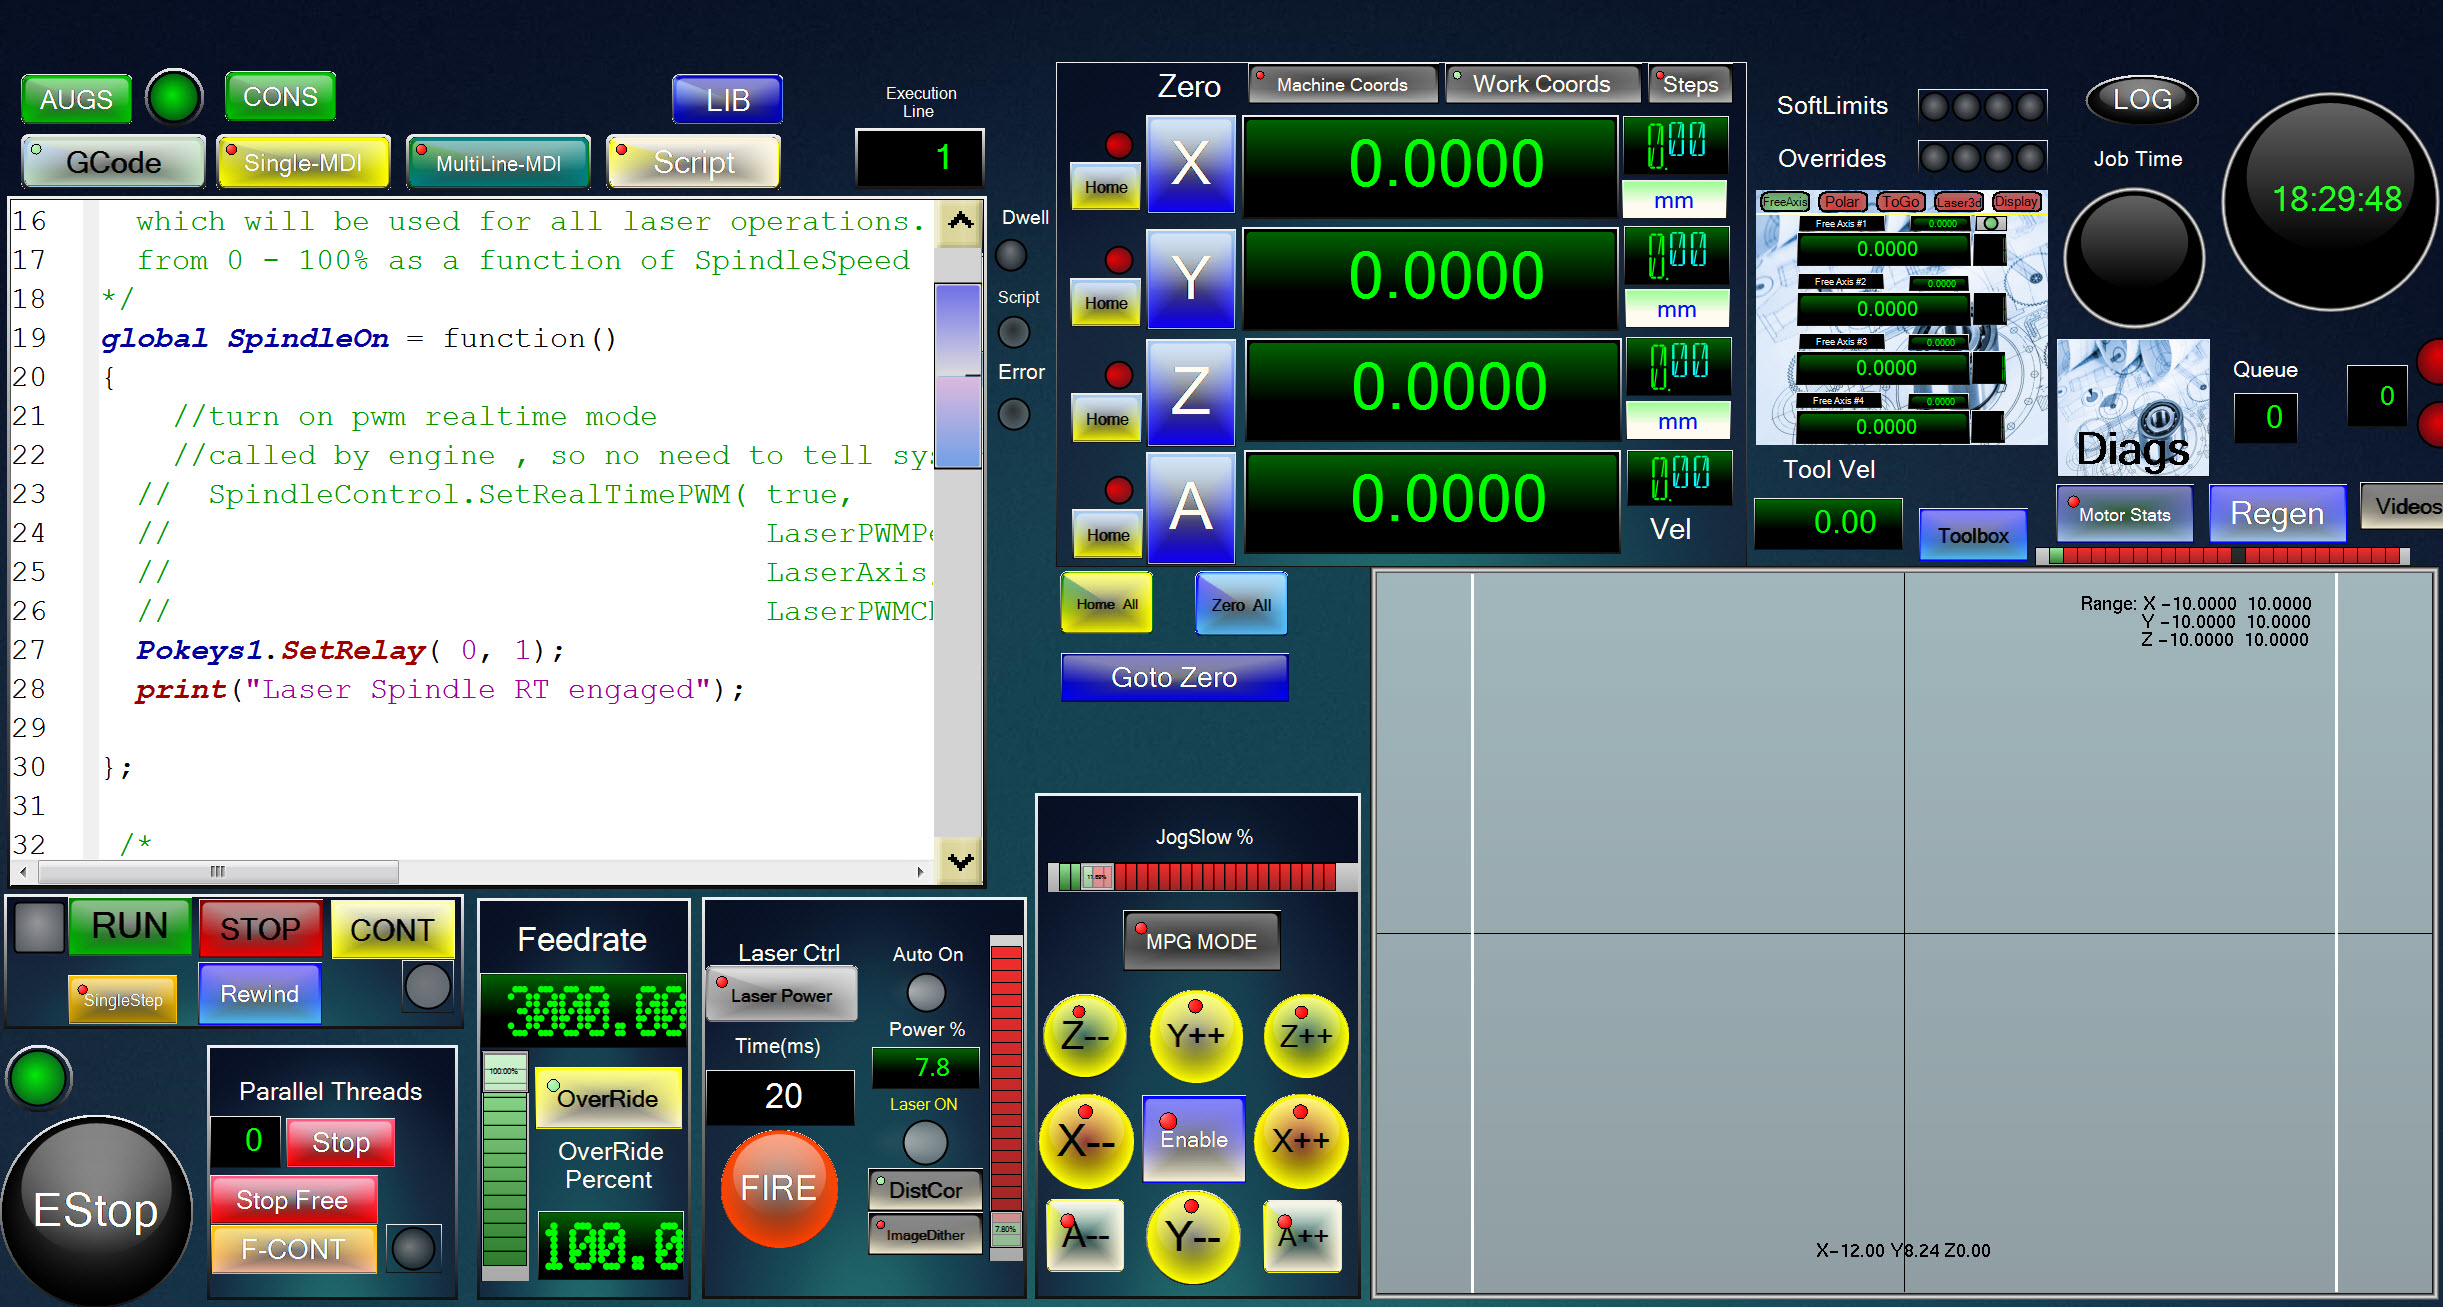Click the blue A axis zero button
This screenshot has height=1307, width=2443.
[x=1190, y=506]
